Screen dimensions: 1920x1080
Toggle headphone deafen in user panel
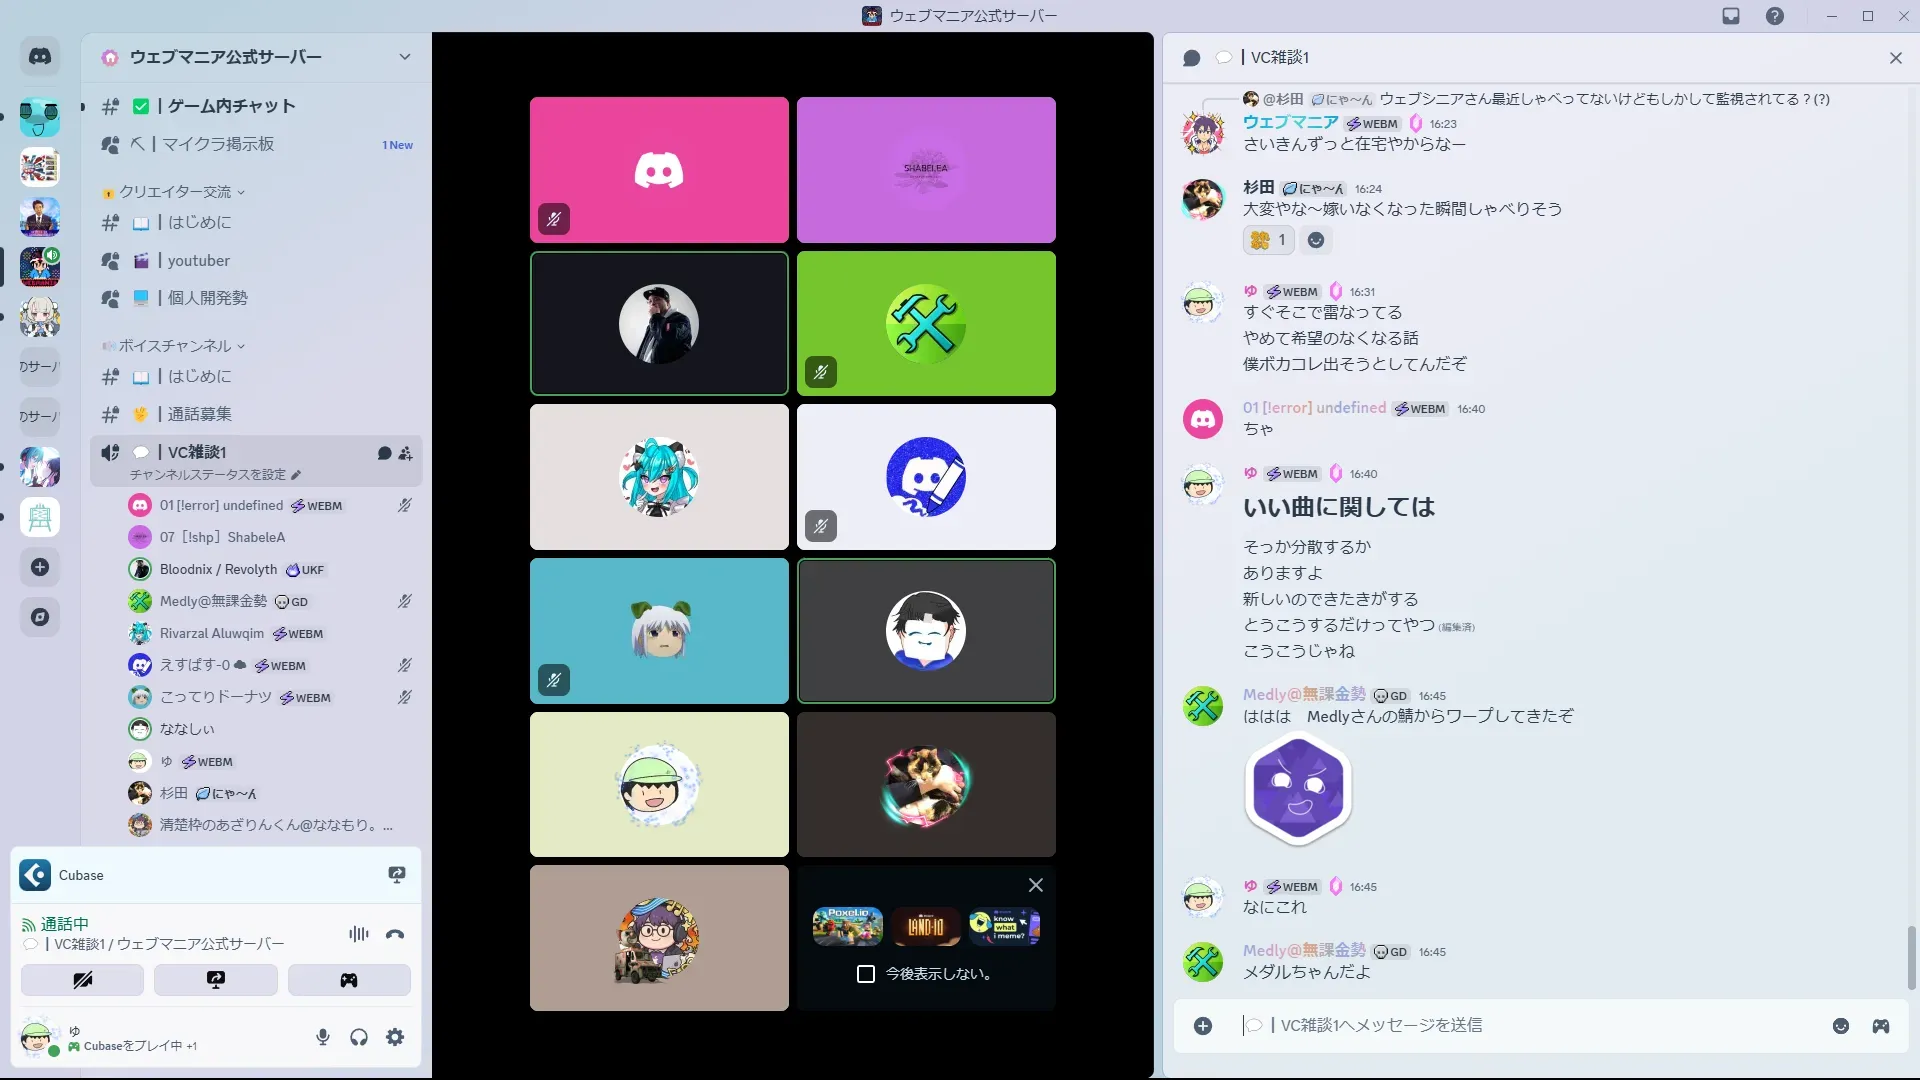[x=359, y=1037]
